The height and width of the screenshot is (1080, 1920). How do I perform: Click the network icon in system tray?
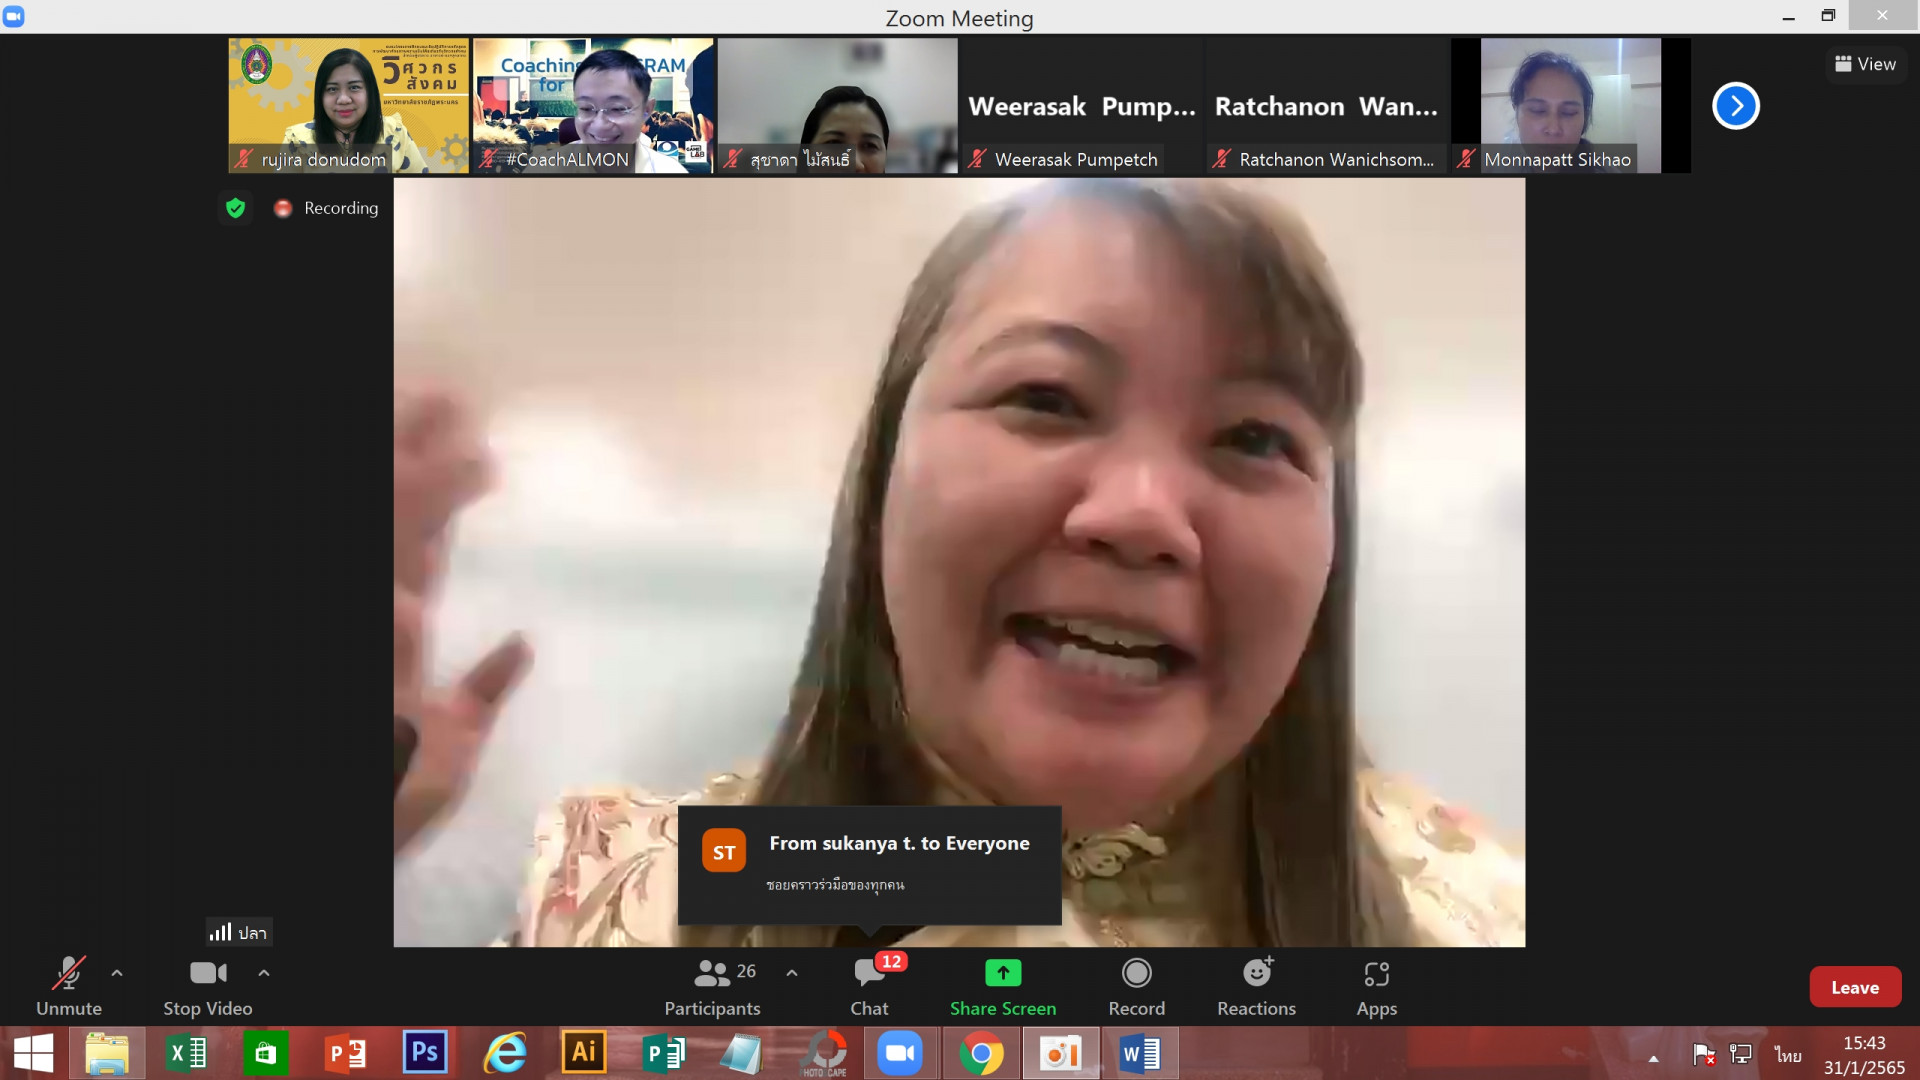[1741, 1054]
